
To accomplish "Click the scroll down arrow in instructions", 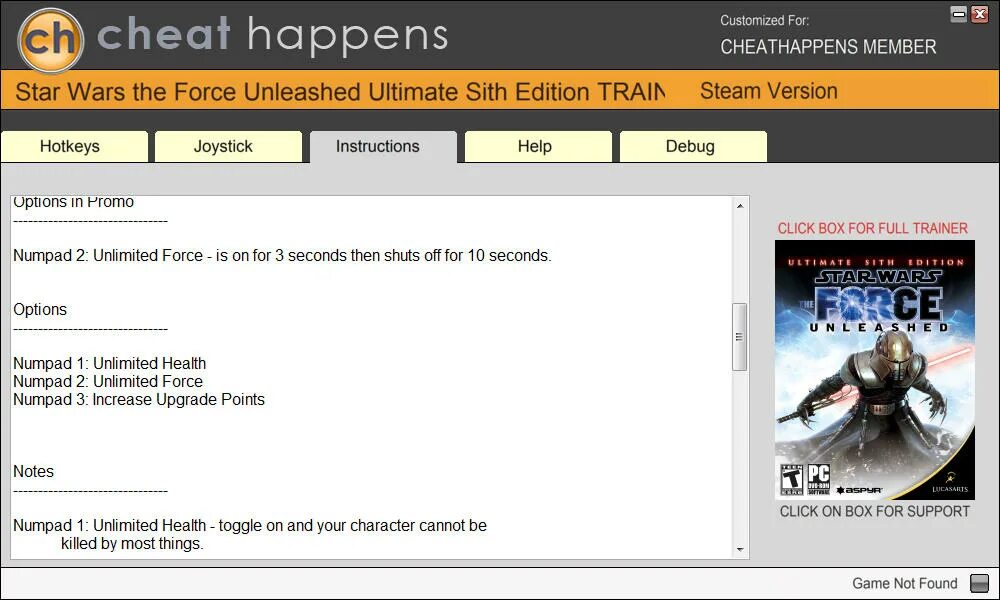I will (x=740, y=549).
